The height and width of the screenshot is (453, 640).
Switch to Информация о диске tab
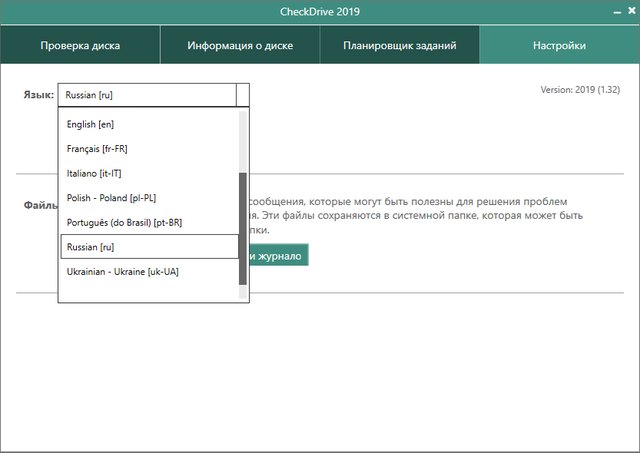(239, 46)
